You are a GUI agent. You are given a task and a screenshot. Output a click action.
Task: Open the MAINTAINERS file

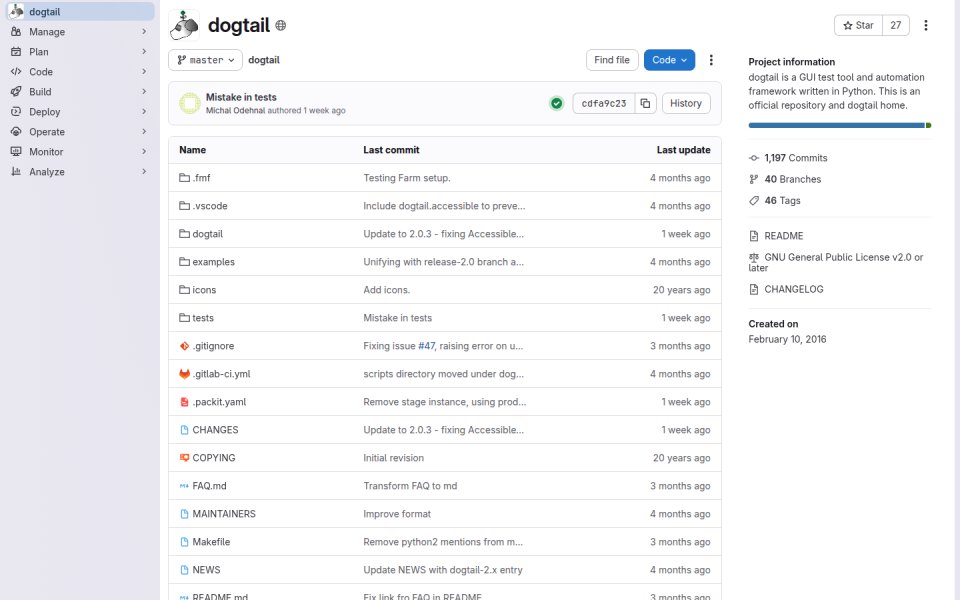[x=223, y=514]
